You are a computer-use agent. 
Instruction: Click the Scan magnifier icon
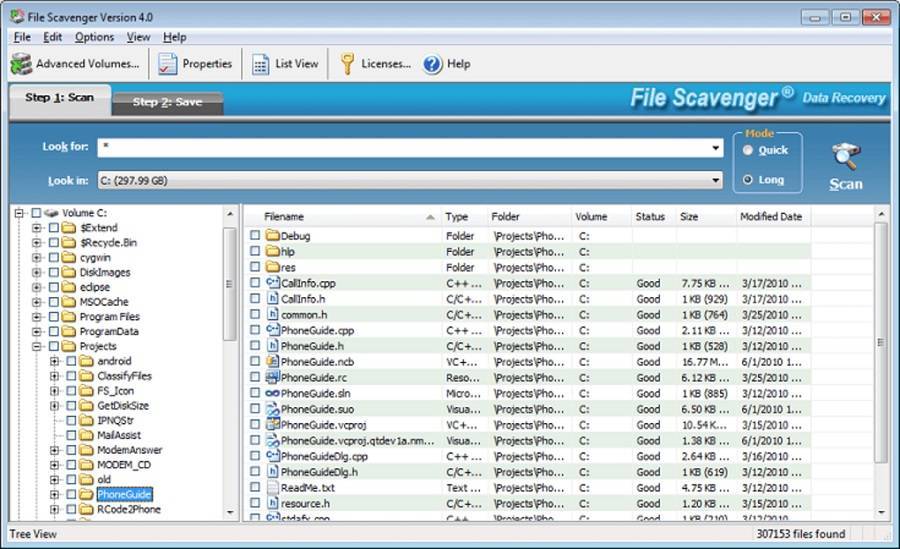click(x=846, y=157)
